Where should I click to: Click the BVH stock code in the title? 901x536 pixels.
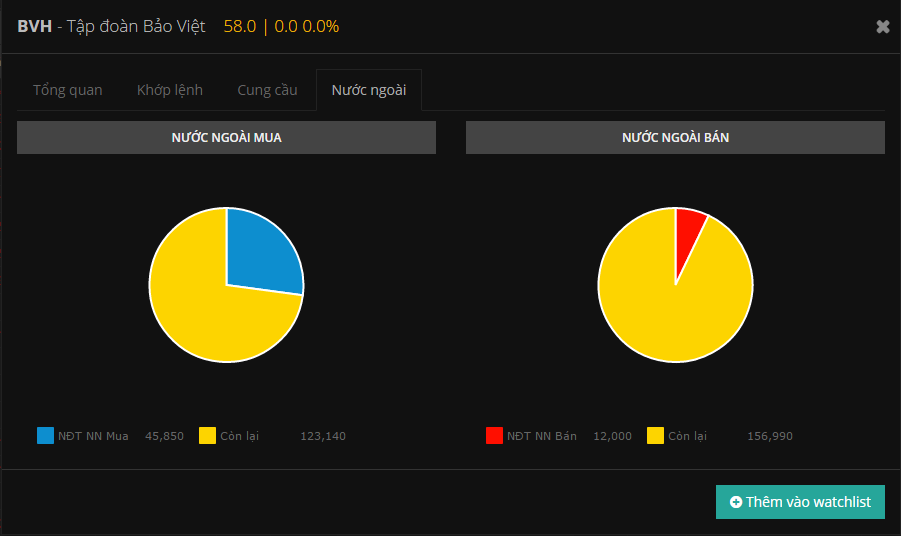pos(34,27)
